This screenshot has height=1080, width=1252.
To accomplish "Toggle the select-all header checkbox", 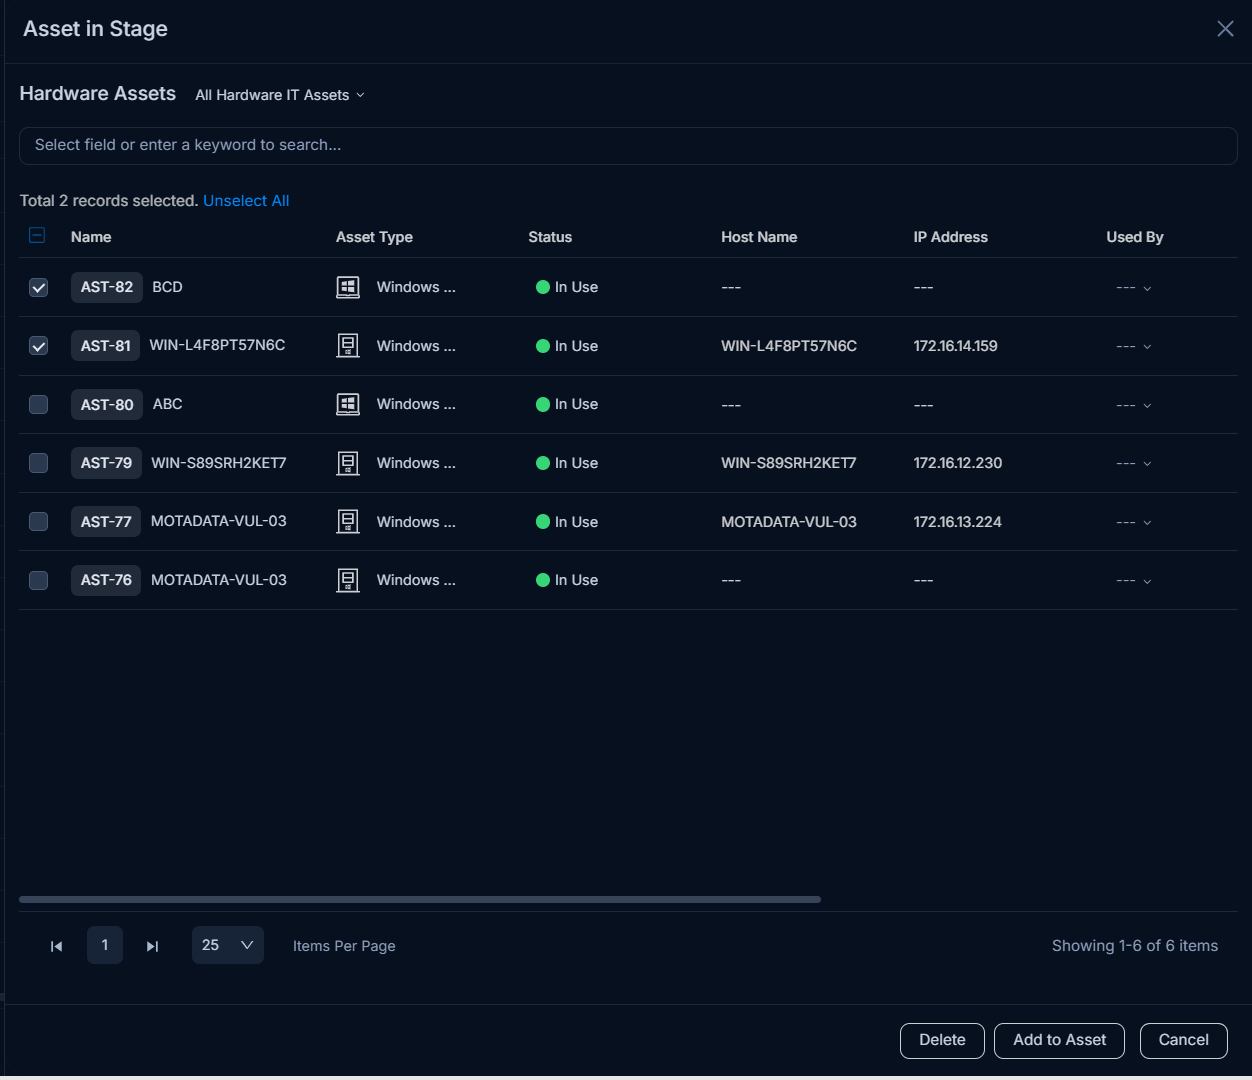I will point(37,236).
